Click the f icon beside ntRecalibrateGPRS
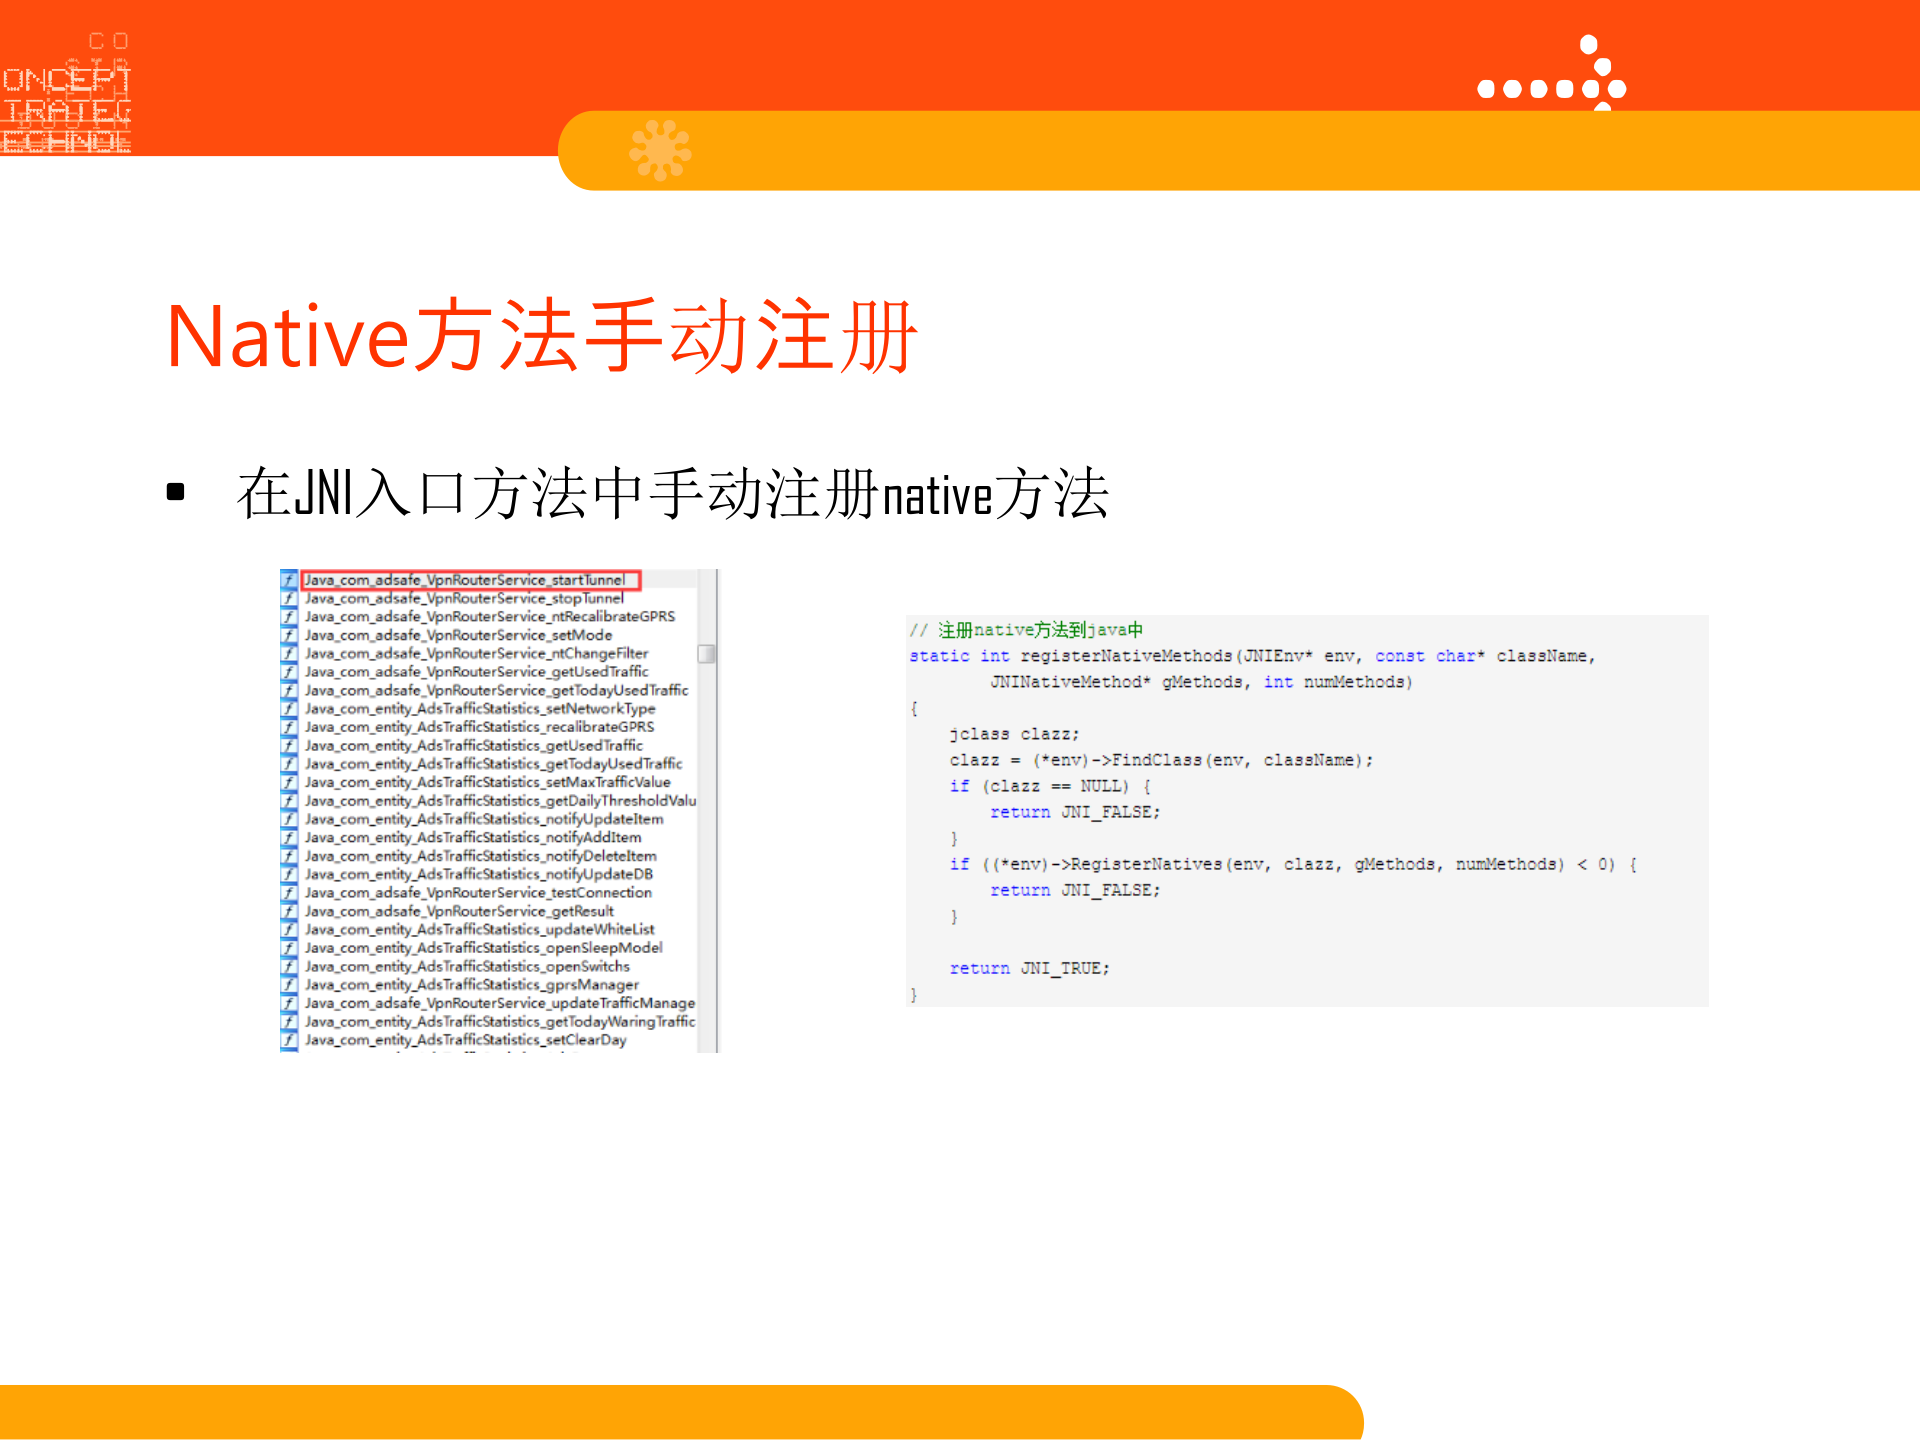Image resolution: width=1920 pixels, height=1440 pixels. (x=288, y=616)
